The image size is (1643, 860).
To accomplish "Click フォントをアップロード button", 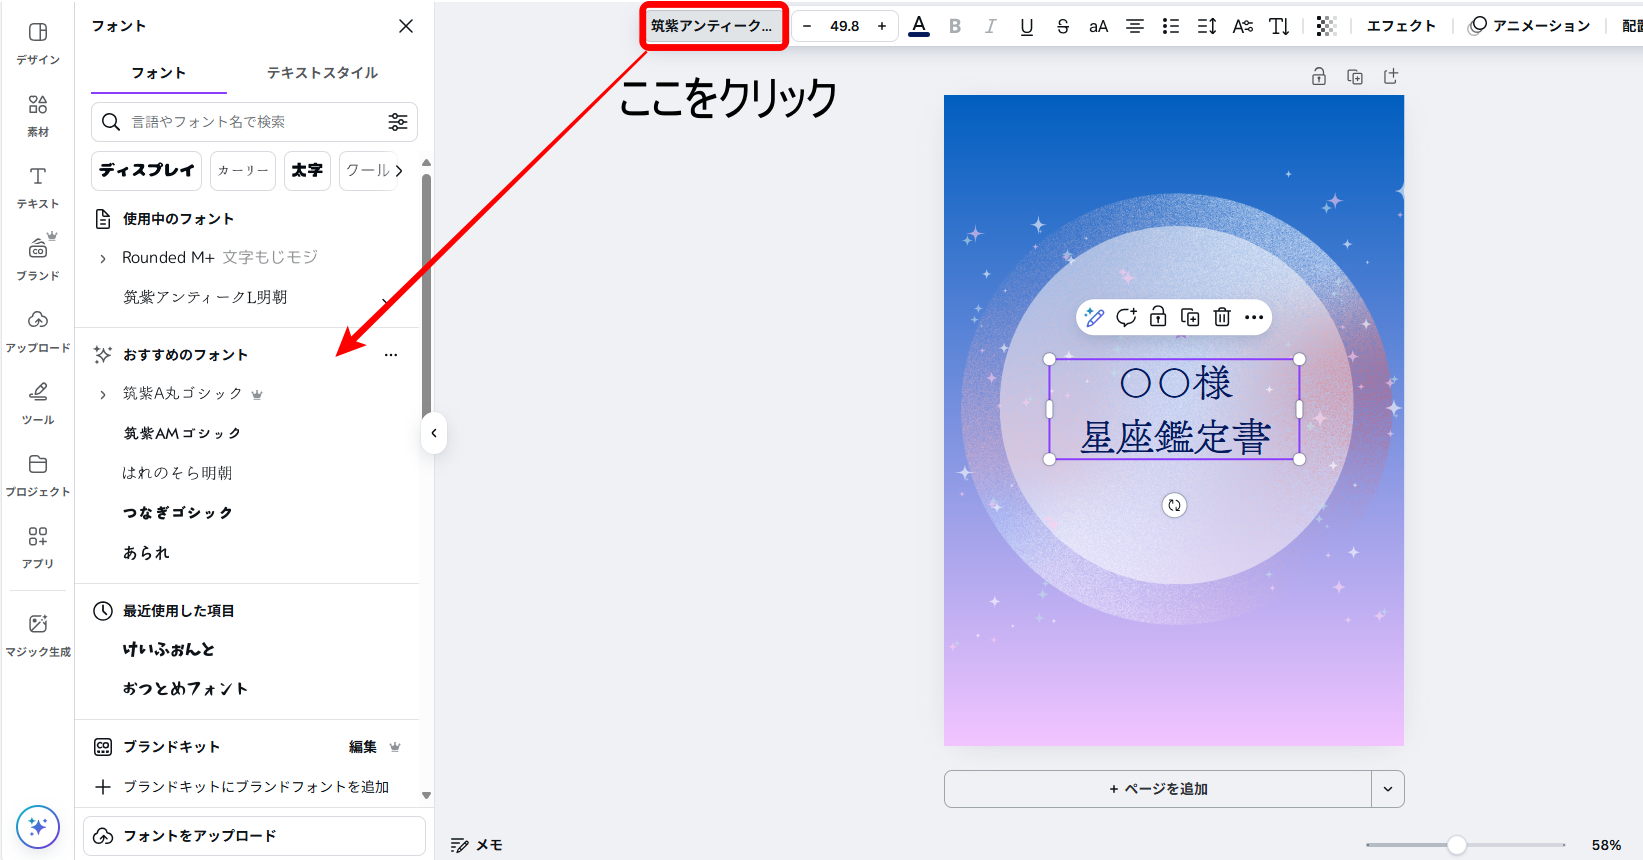I will click(254, 836).
